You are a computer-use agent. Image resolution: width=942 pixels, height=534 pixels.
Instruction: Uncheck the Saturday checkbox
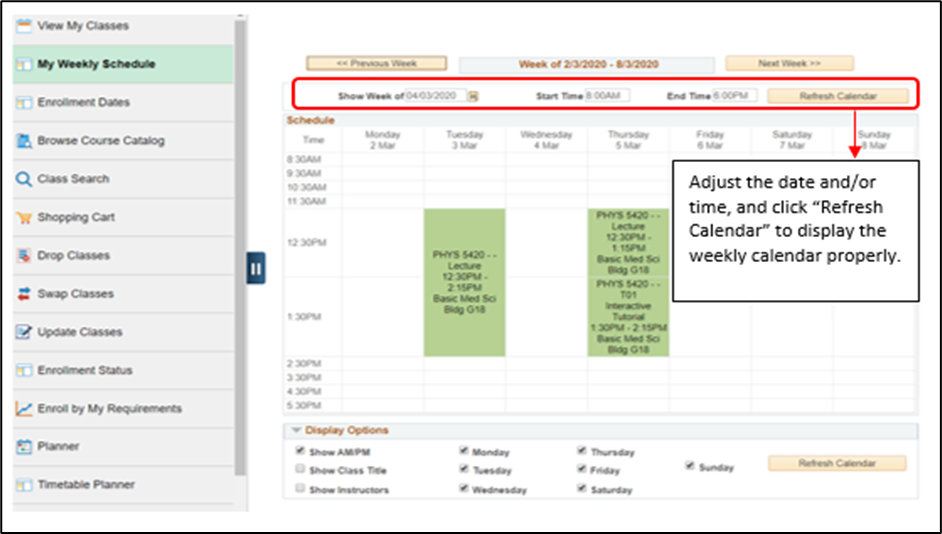pyautogui.click(x=582, y=488)
